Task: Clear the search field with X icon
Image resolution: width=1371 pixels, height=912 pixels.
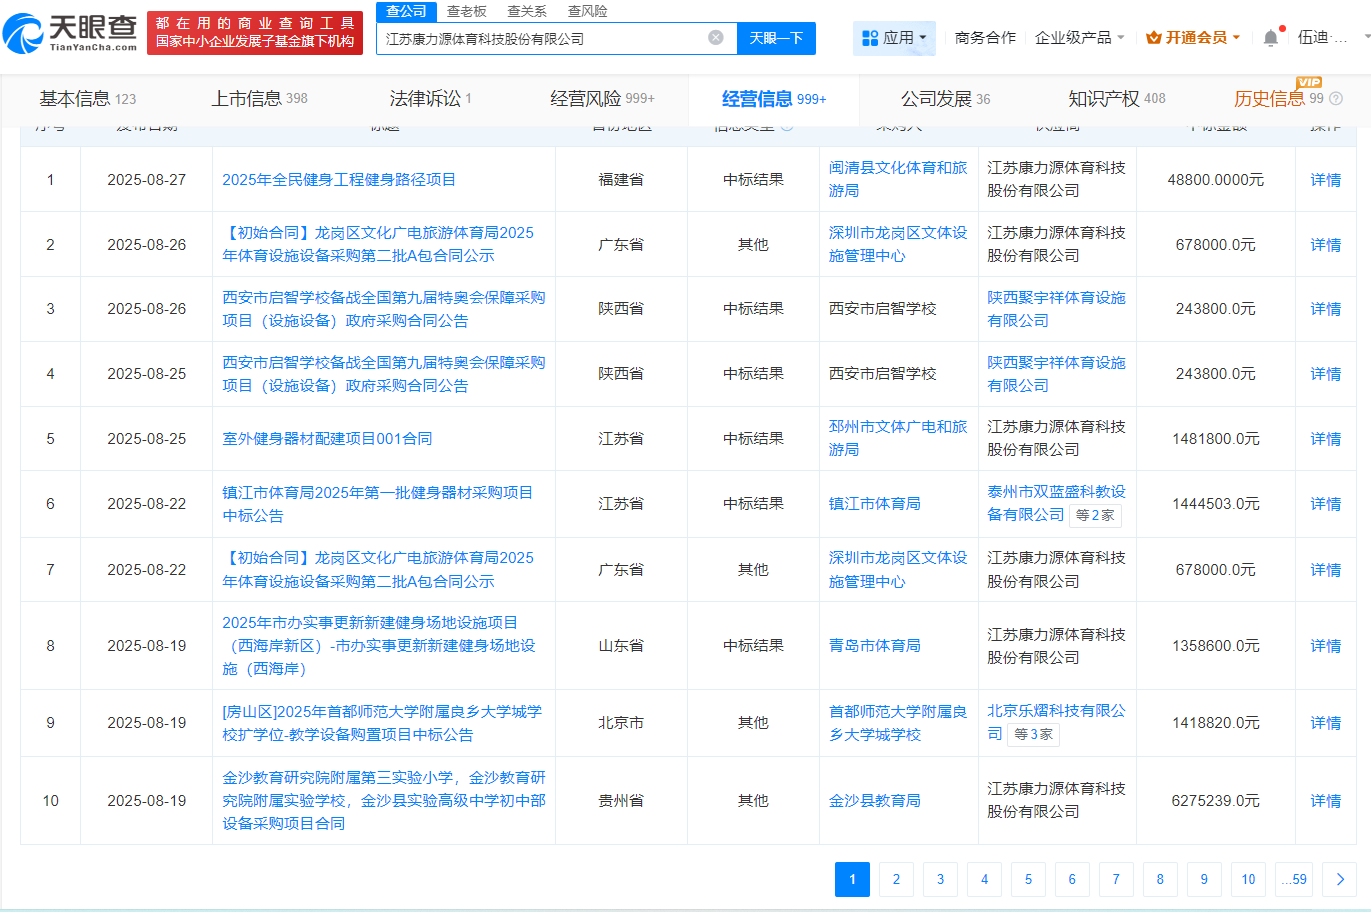Action: pos(716,38)
